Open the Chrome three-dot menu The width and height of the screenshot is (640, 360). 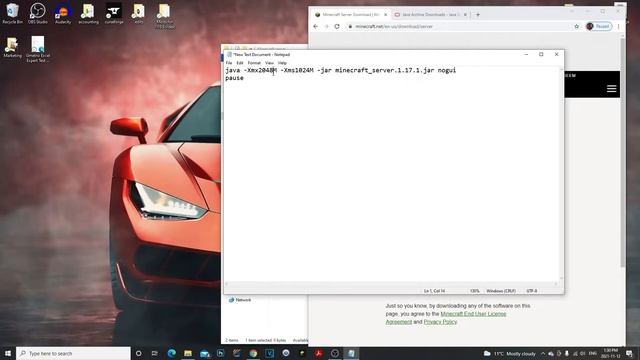[618, 26]
